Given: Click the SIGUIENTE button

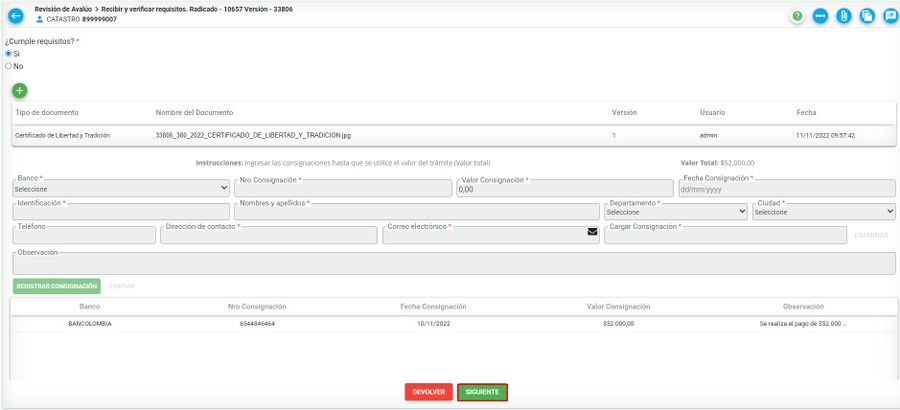Looking at the screenshot, I should (x=482, y=392).
